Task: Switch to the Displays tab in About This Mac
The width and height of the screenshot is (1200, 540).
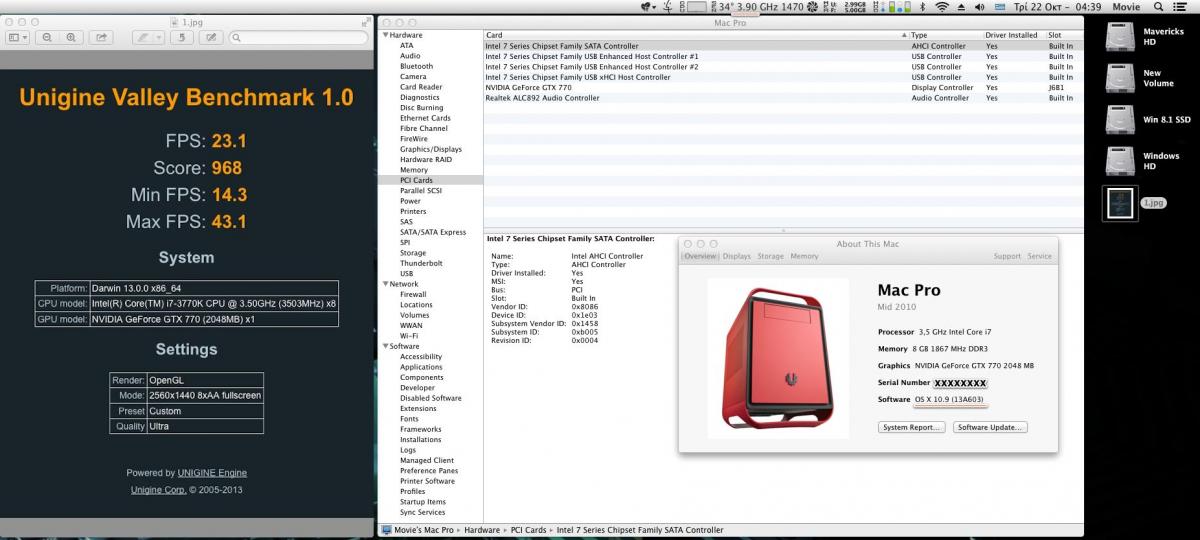Action: (x=737, y=256)
